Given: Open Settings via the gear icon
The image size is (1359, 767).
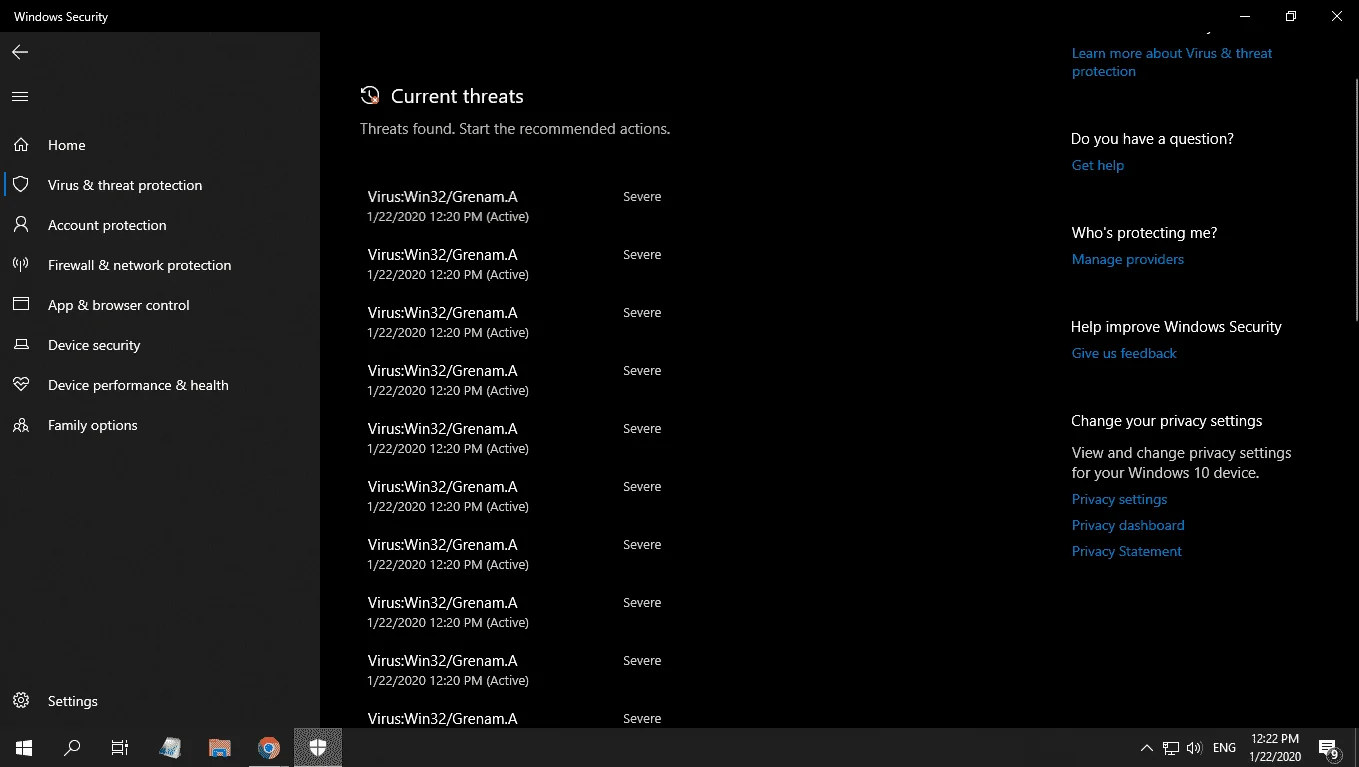Looking at the screenshot, I should (x=21, y=701).
